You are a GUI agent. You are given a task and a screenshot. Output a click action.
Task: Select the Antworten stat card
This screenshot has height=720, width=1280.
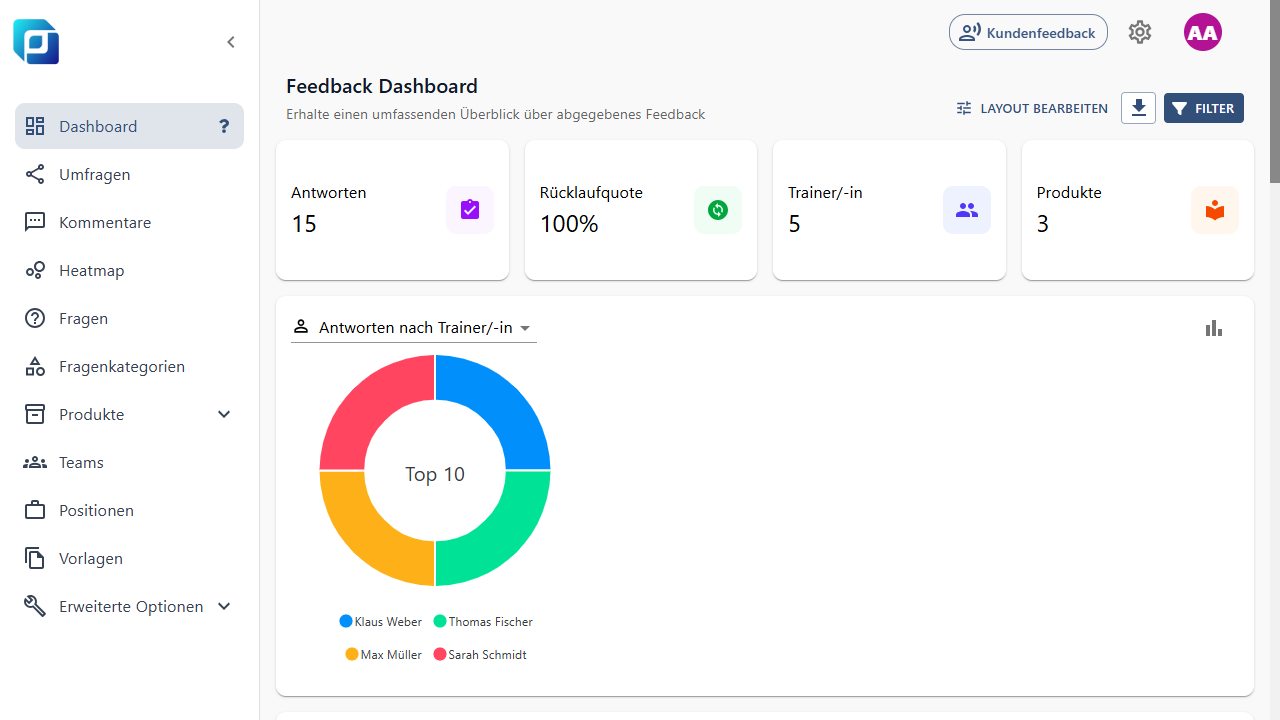(x=392, y=210)
